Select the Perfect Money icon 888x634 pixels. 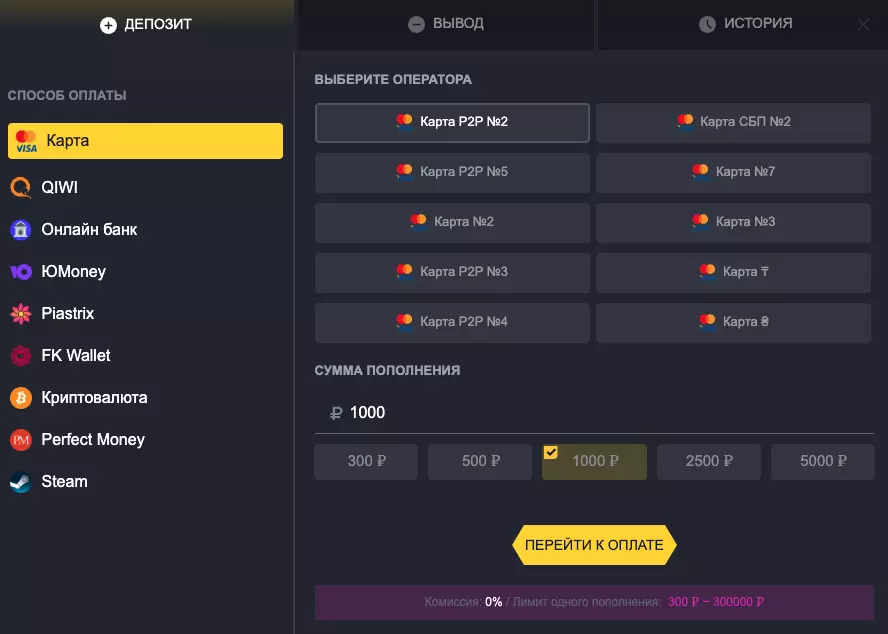tap(21, 439)
